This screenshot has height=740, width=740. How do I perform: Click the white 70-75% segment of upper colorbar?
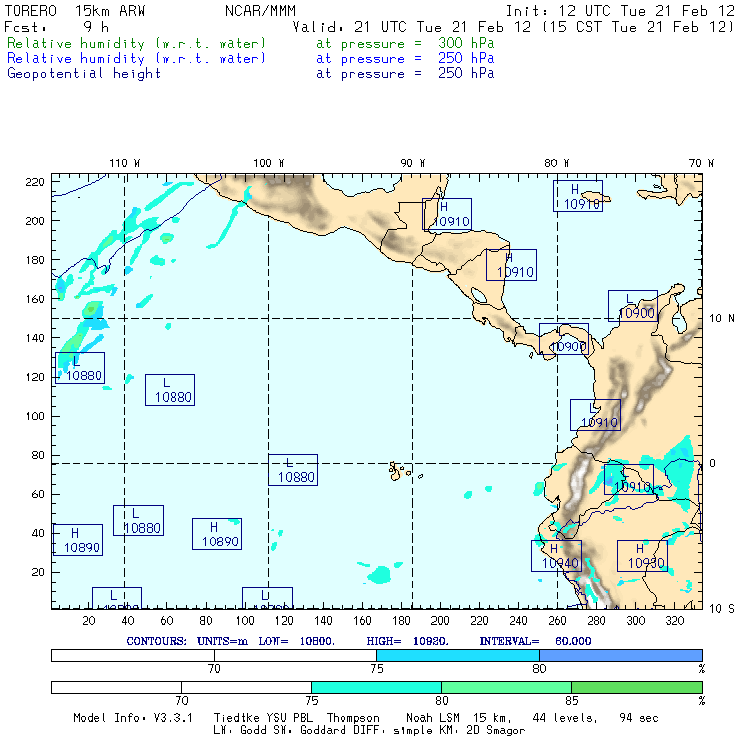pos(295,655)
